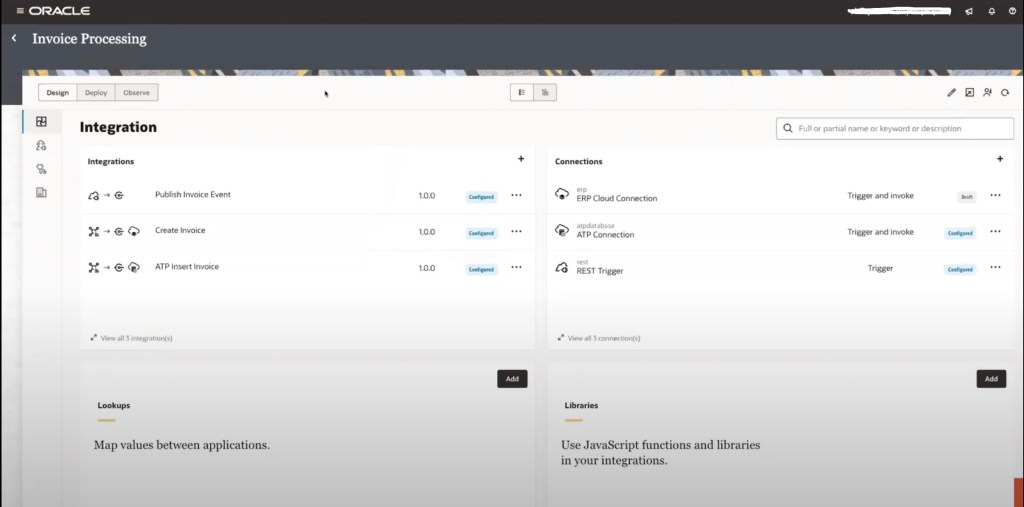Click the refresh icon at top right
This screenshot has height=507, width=1024.
click(x=1005, y=93)
